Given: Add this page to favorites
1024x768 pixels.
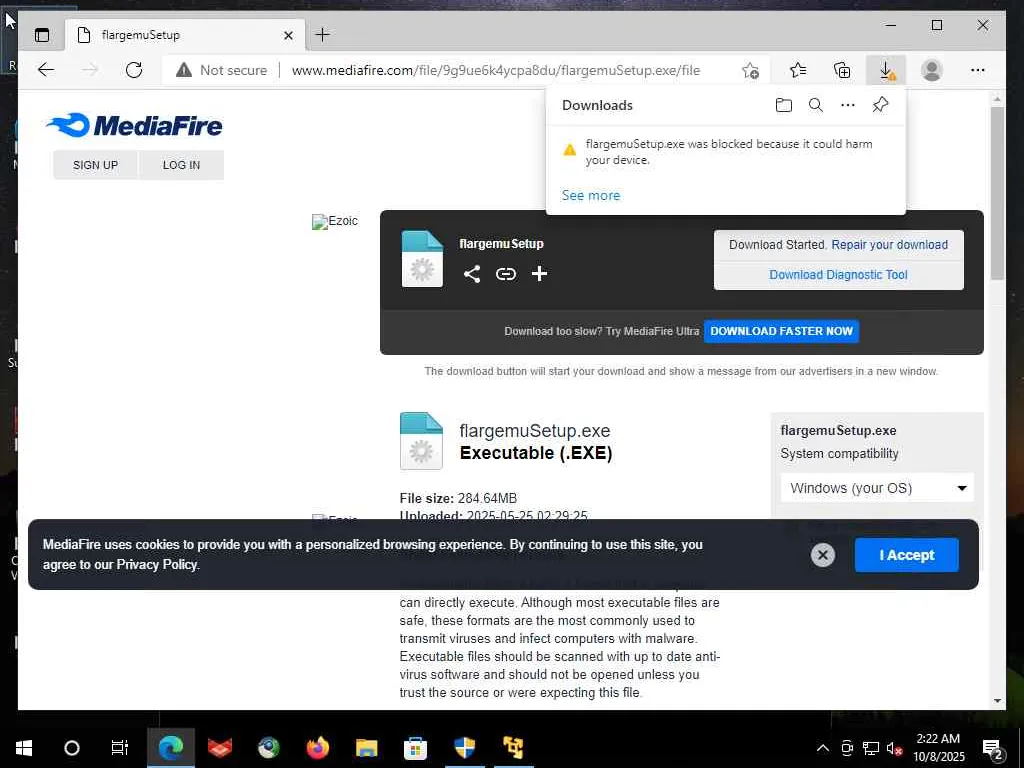Looking at the screenshot, I should [x=750, y=70].
